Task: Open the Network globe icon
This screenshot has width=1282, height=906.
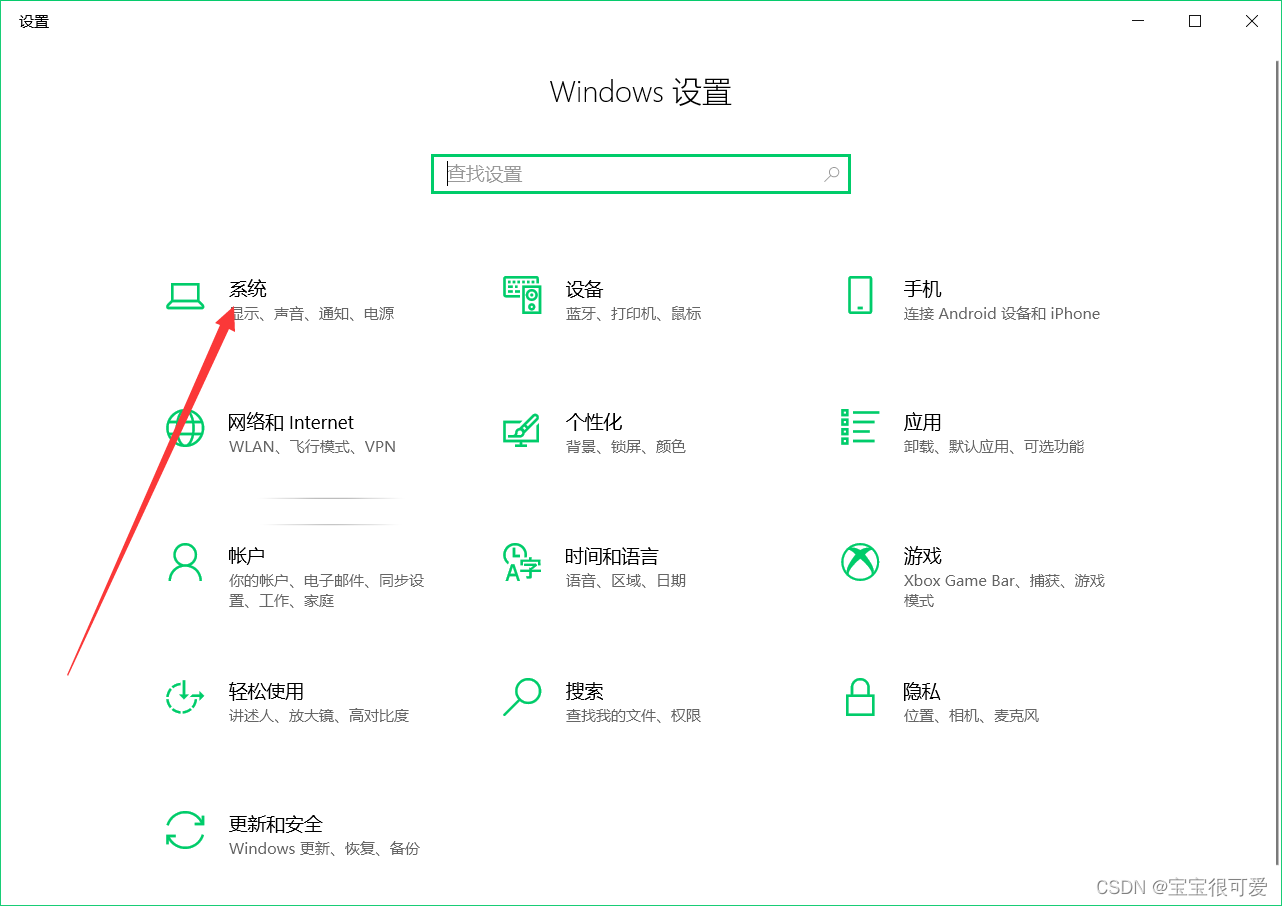Action: pos(185,429)
